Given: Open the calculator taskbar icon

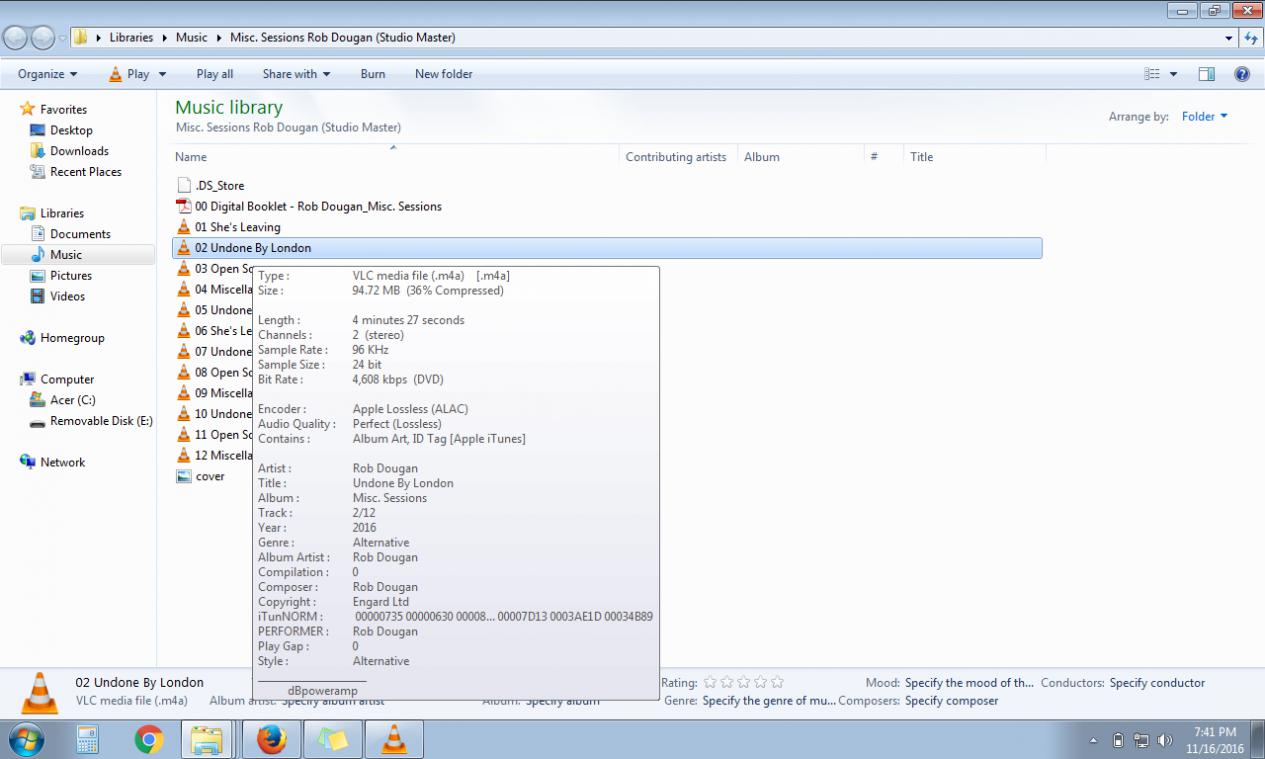Looking at the screenshot, I should click(x=88, y=740).
